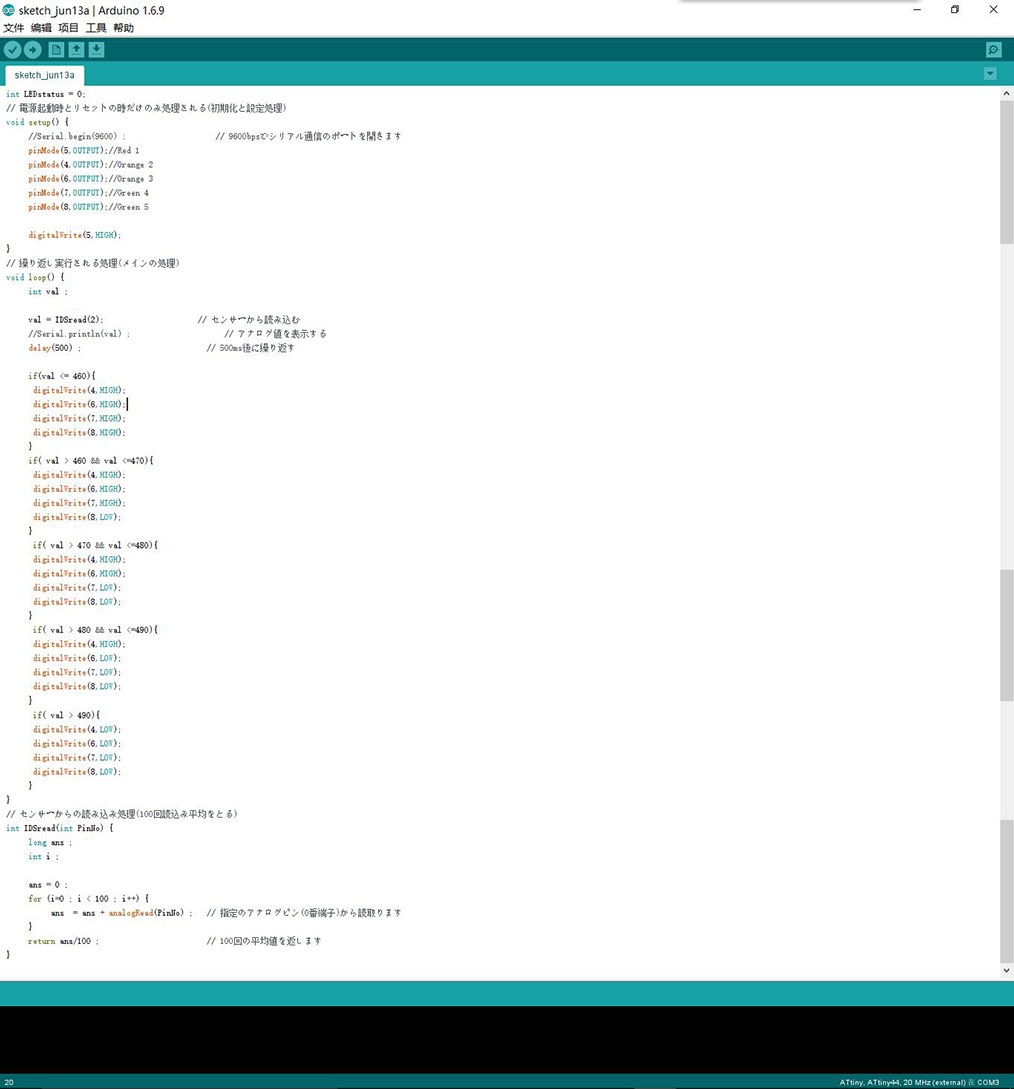Click the editor vertical scrollbar thumb
1014x1089 pixels.
1006,172
